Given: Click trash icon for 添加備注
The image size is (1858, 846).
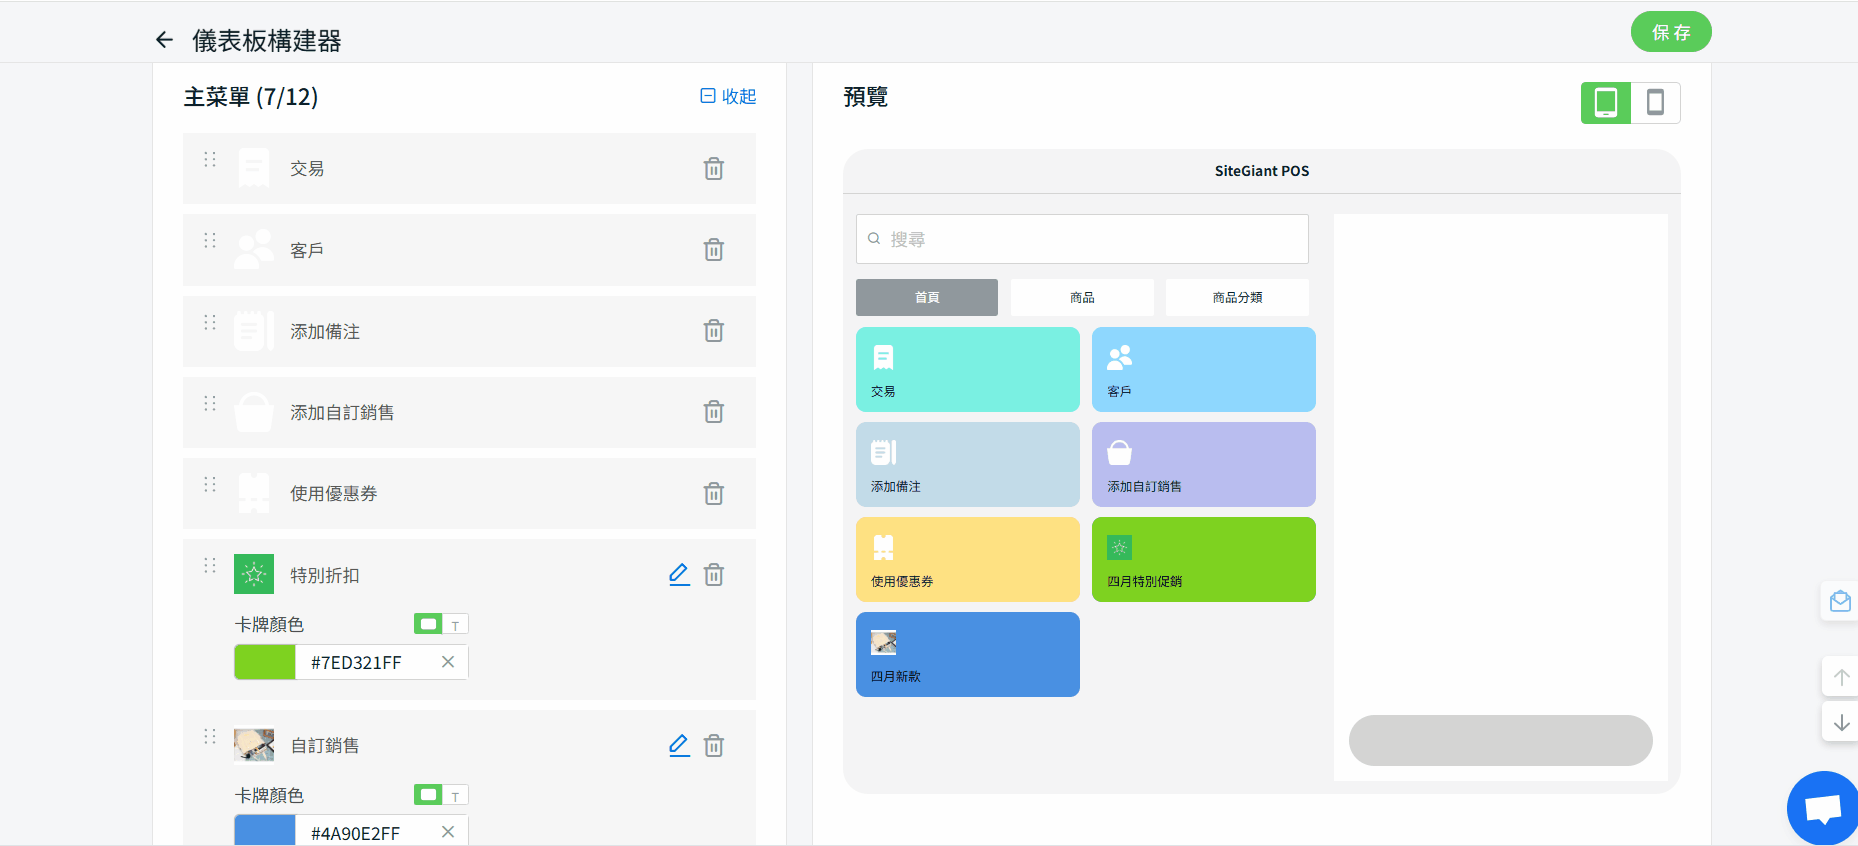Looking at the screenshot, I should click(713, 331).
